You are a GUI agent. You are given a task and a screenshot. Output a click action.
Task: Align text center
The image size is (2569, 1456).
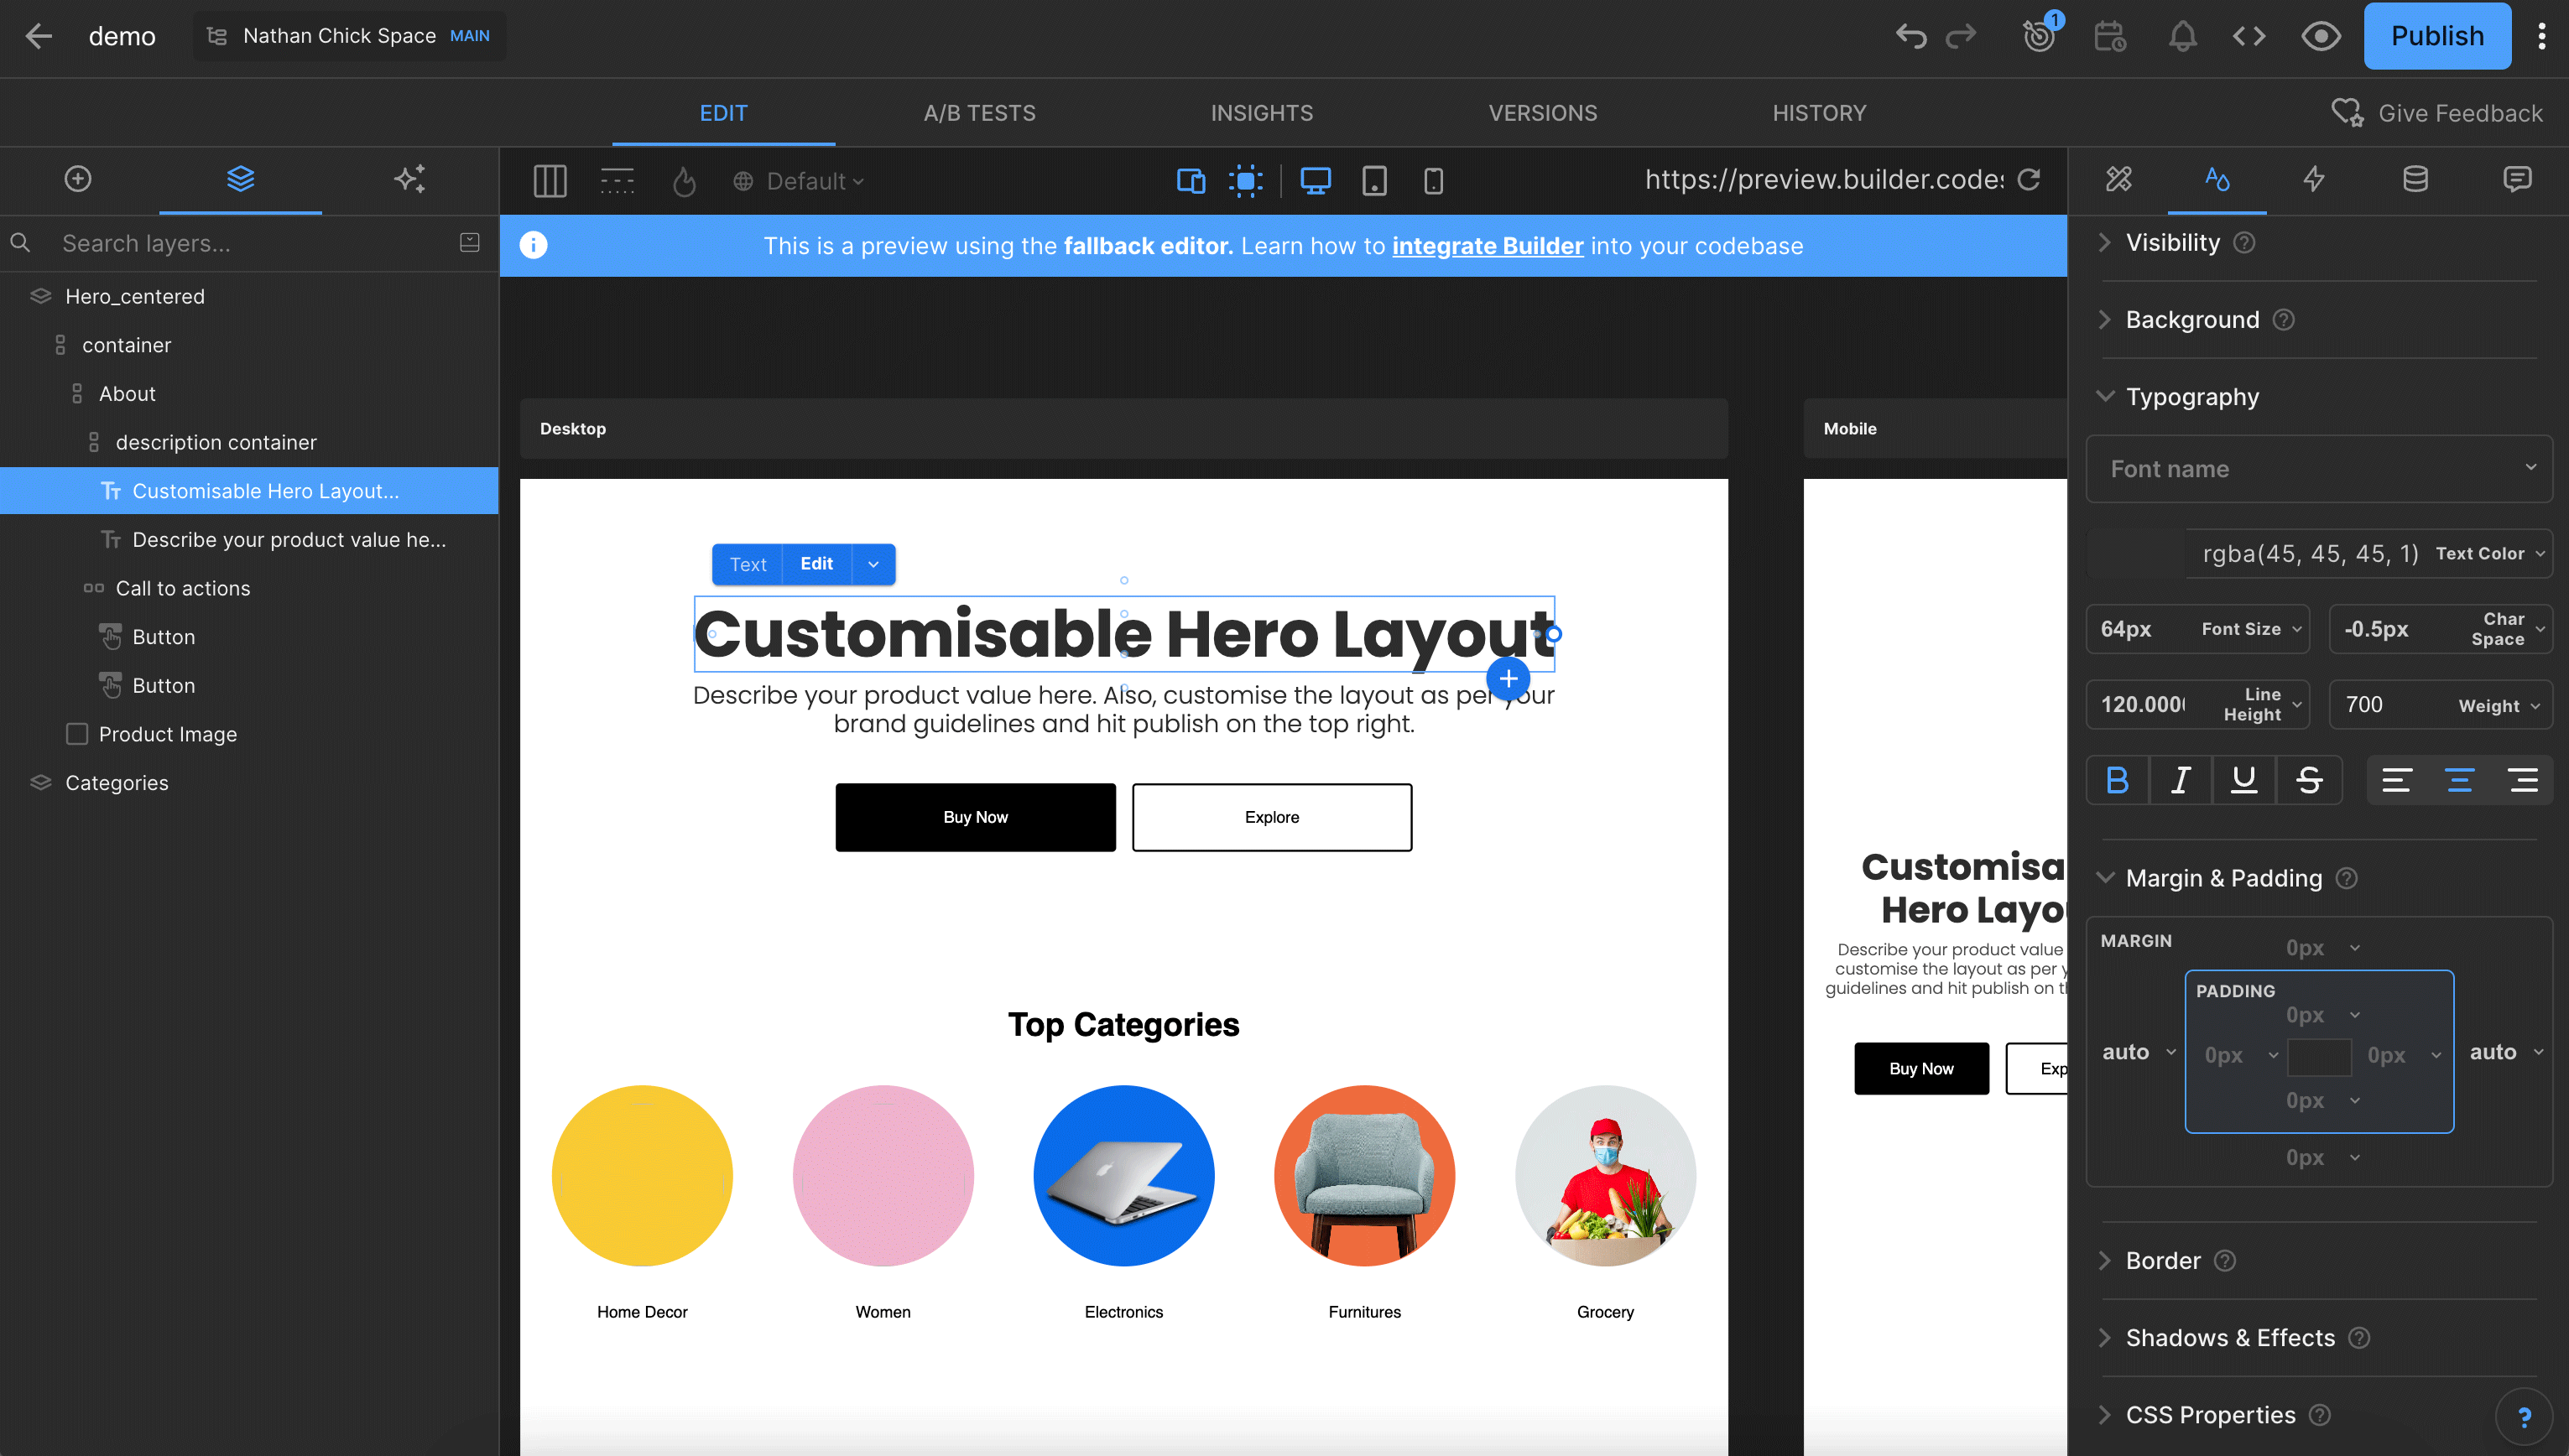point(2459,780)
